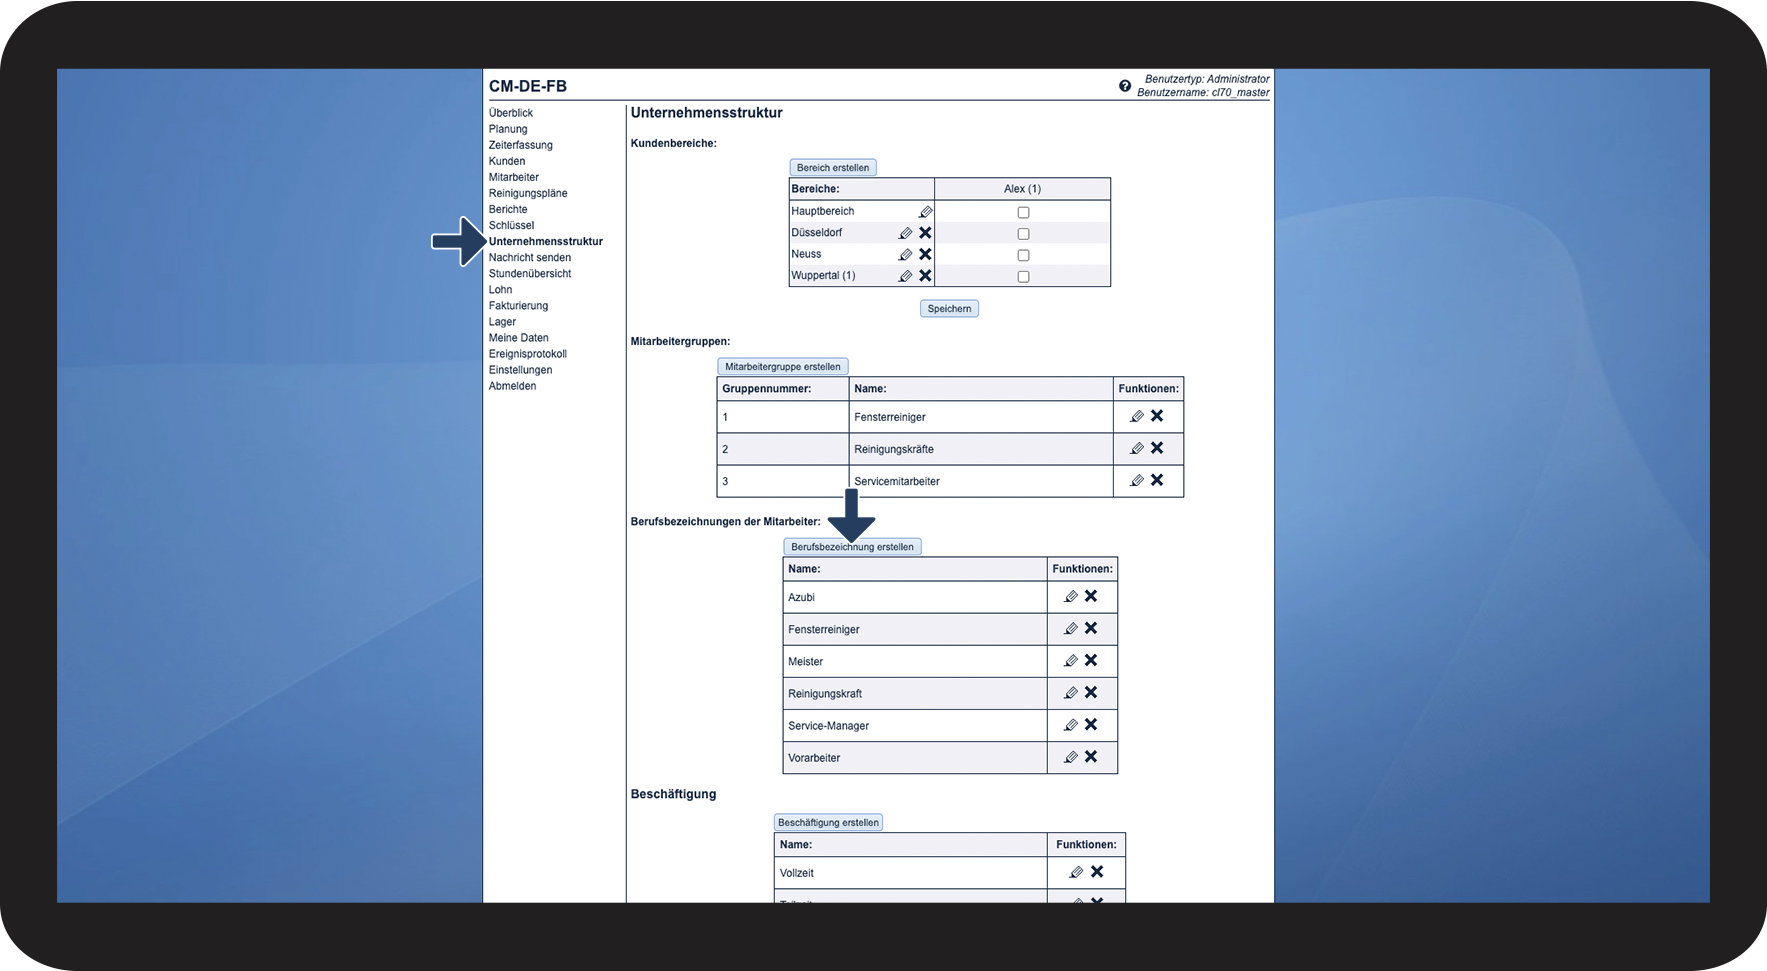Edit the Meister job title pencil icon

pos(1070,661)
